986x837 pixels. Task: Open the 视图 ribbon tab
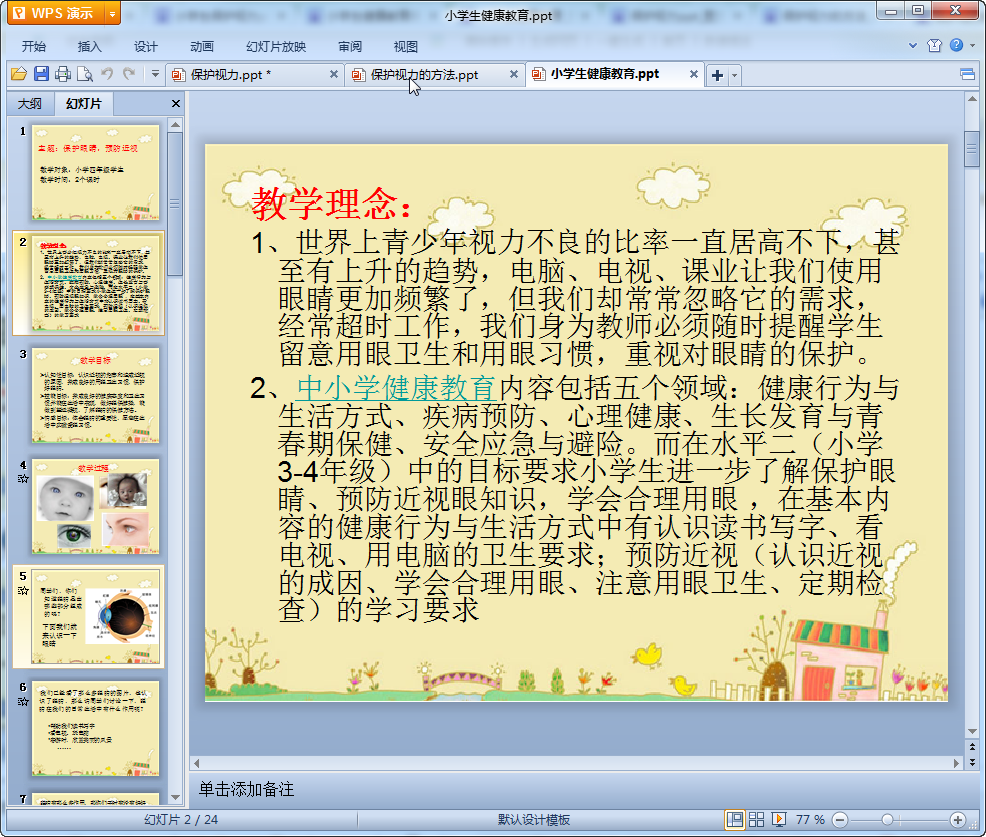tap(406, 47)
